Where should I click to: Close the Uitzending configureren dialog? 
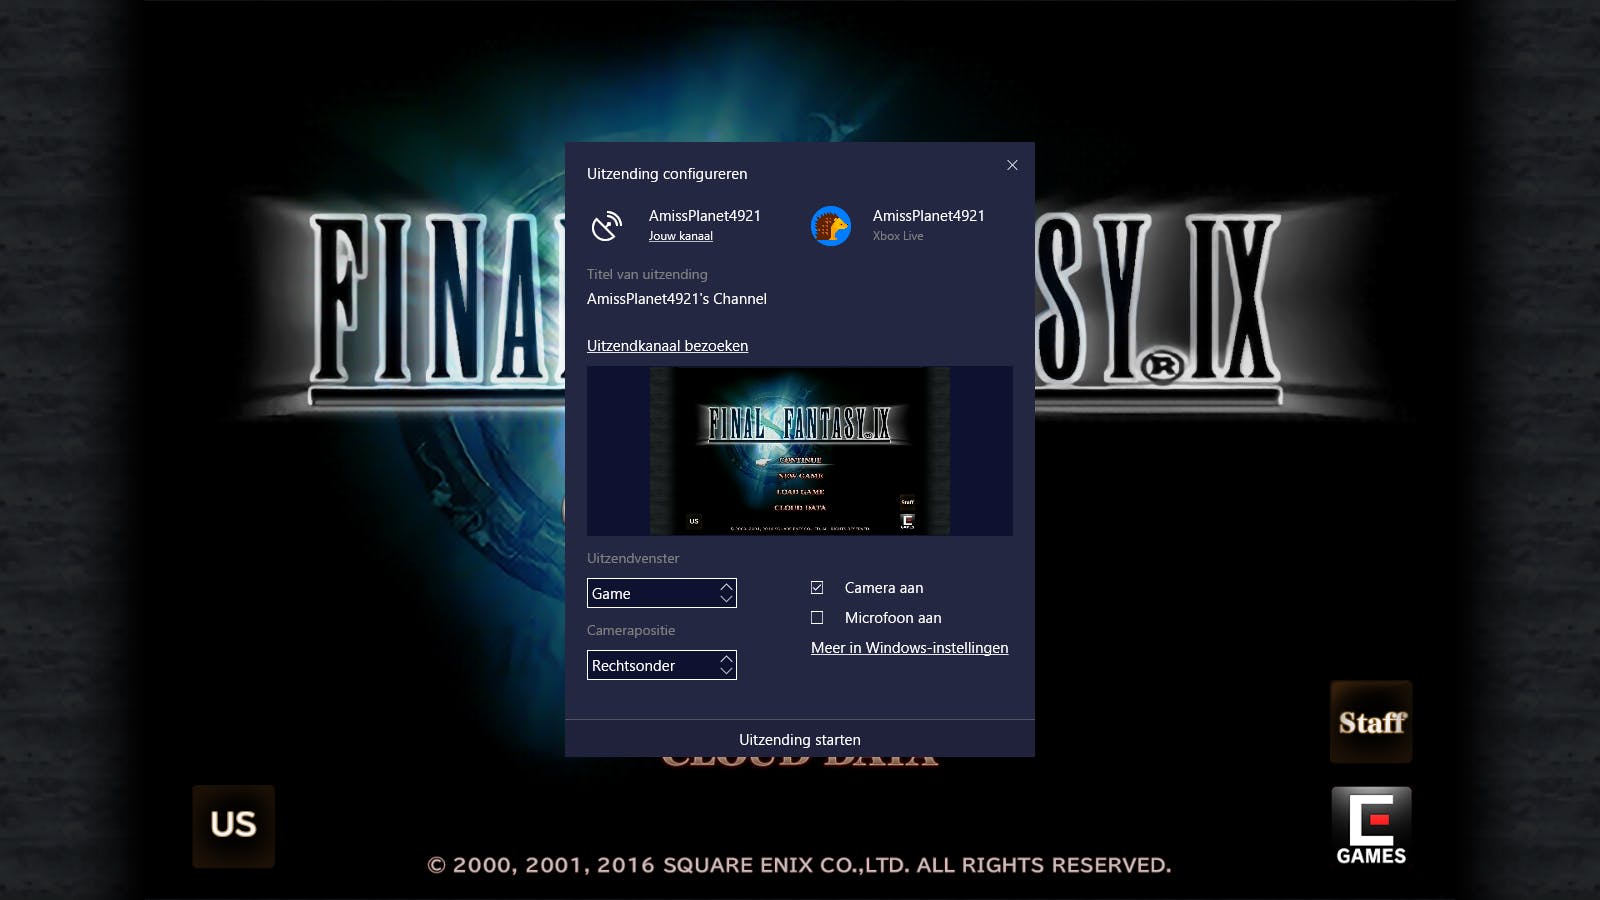point(1012,165)
